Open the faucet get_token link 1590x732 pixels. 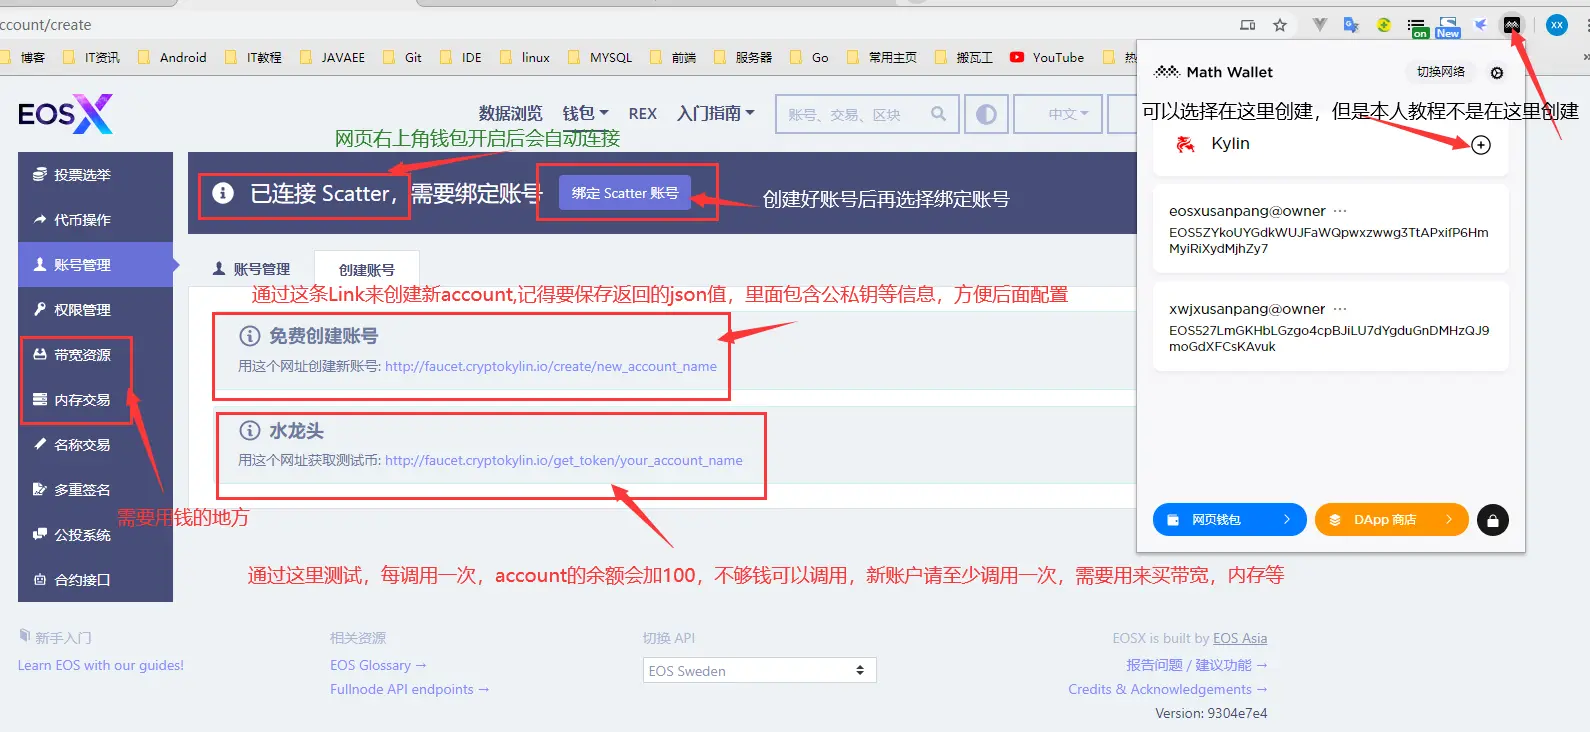click(x=564, y=460)
